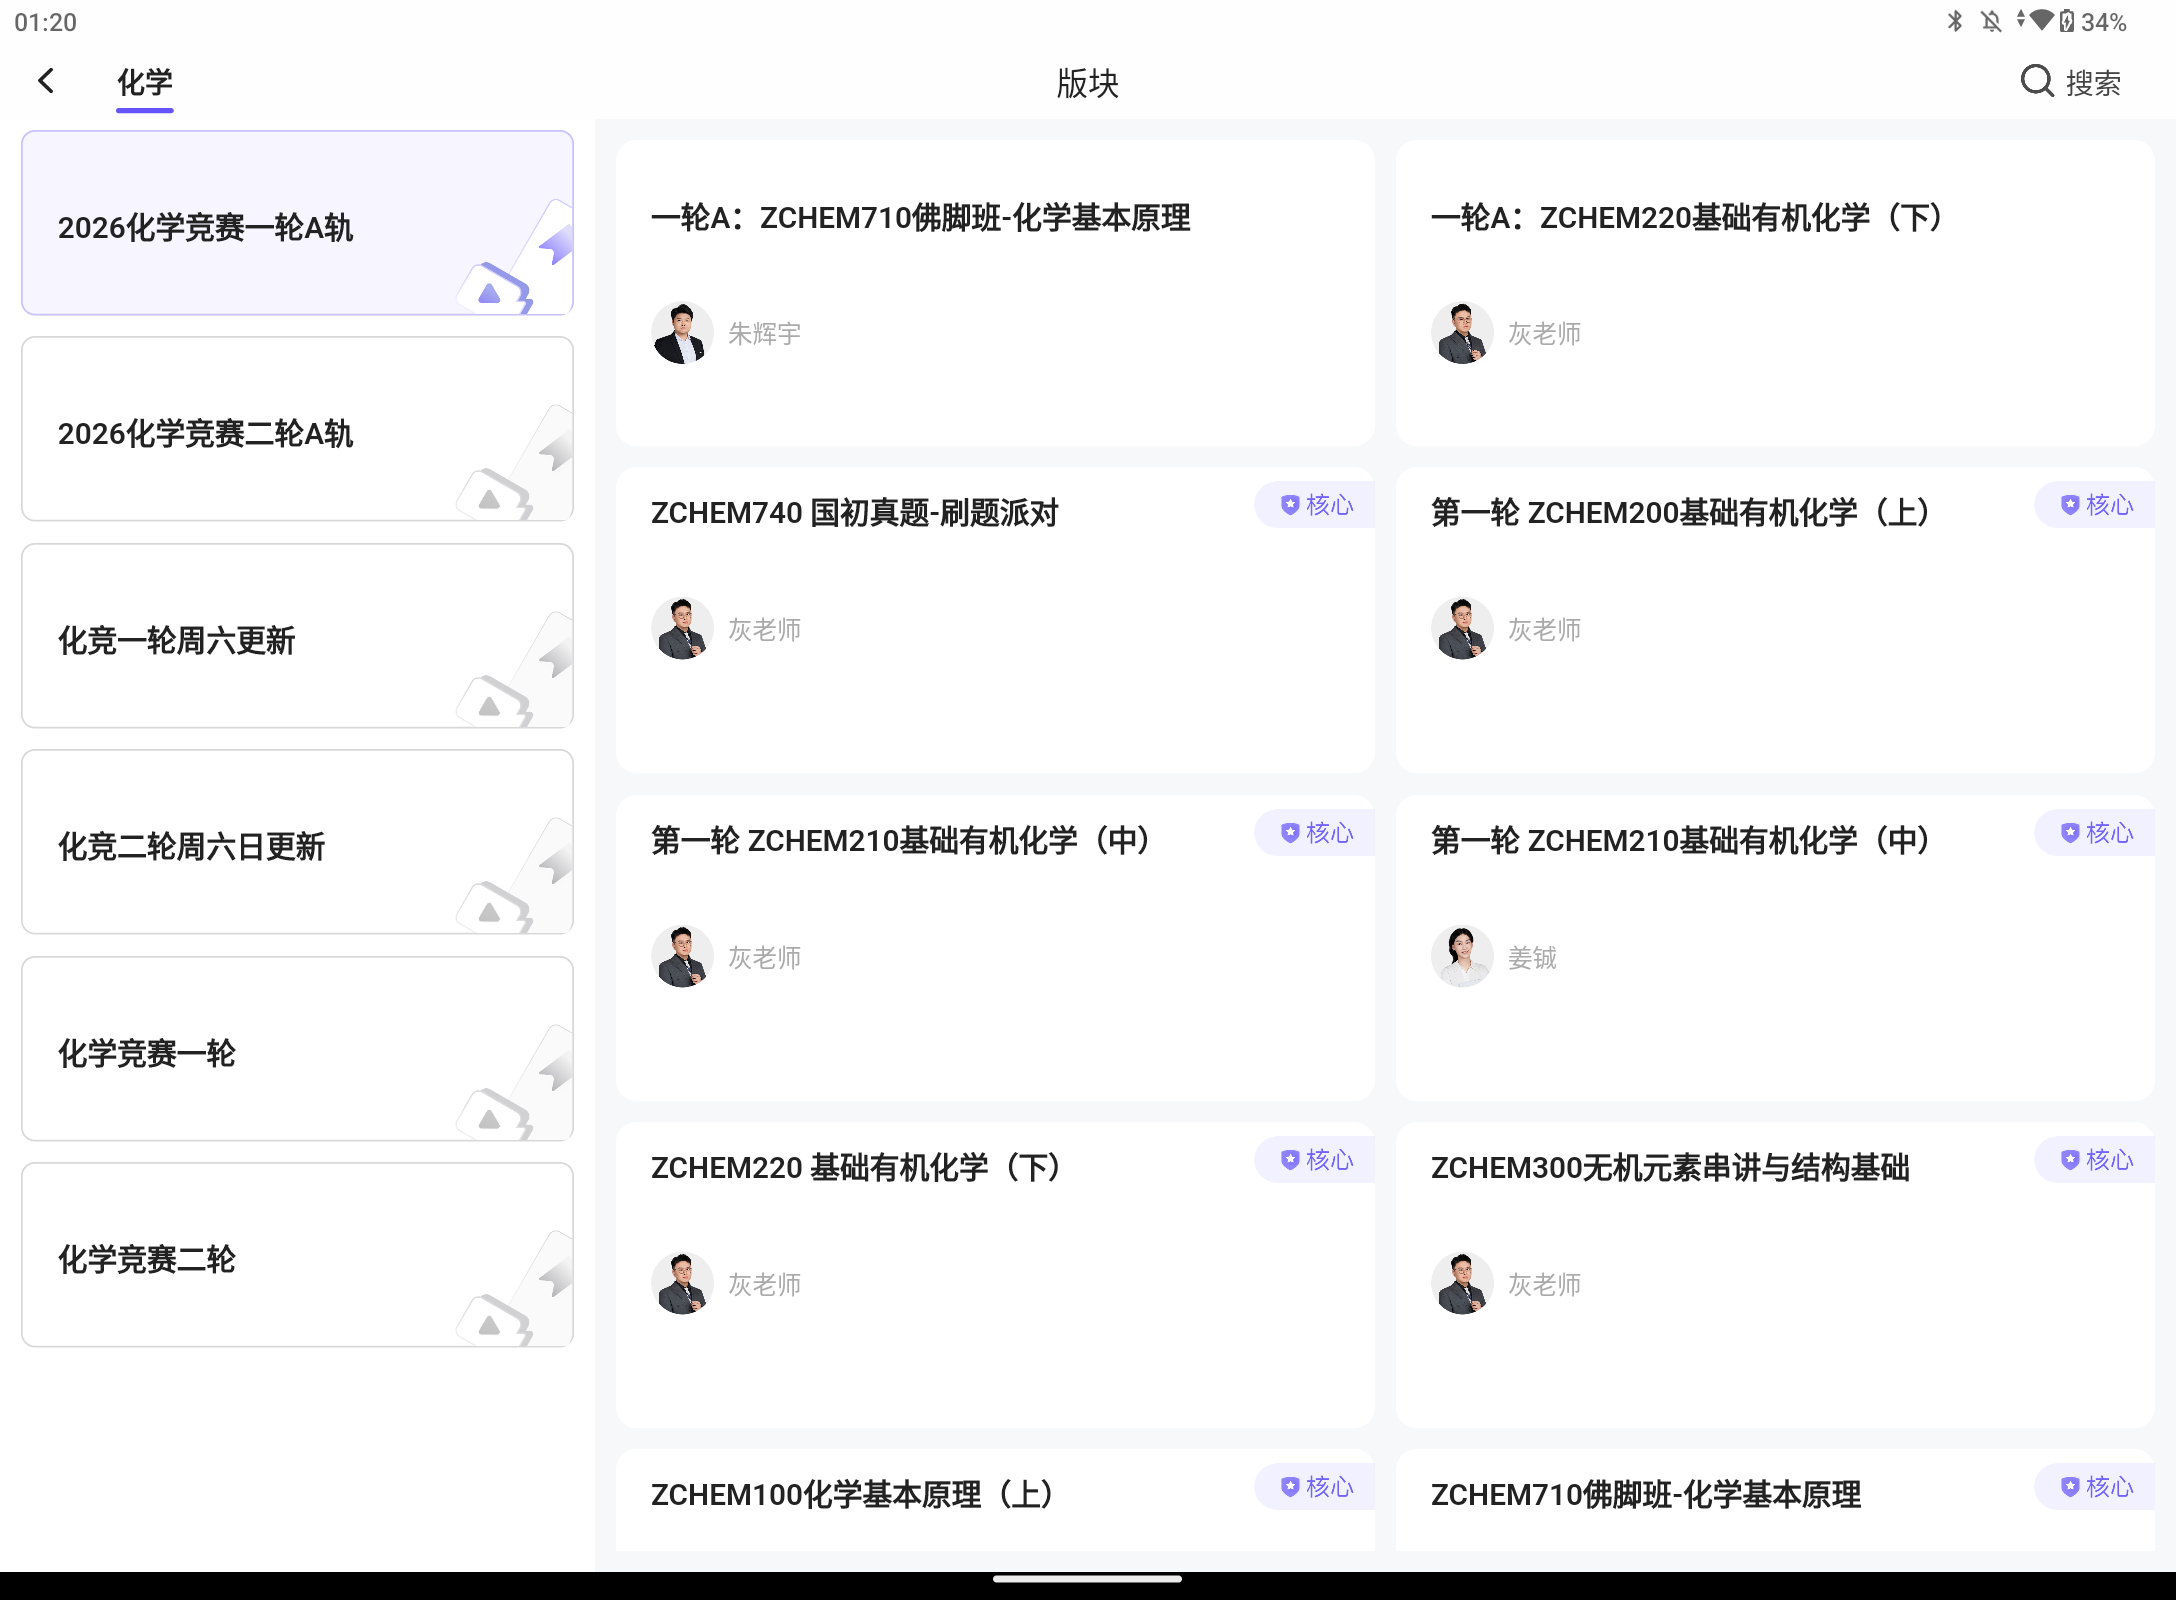Tap the back arrow icon
2176x1600 pixels.
46,81
